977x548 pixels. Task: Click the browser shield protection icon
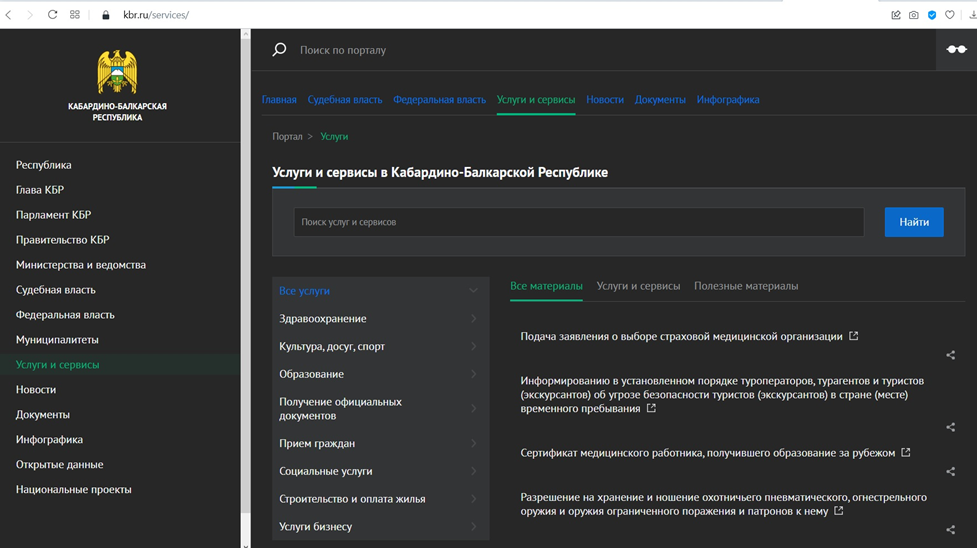pyautogui.click(x=932, y=15)
